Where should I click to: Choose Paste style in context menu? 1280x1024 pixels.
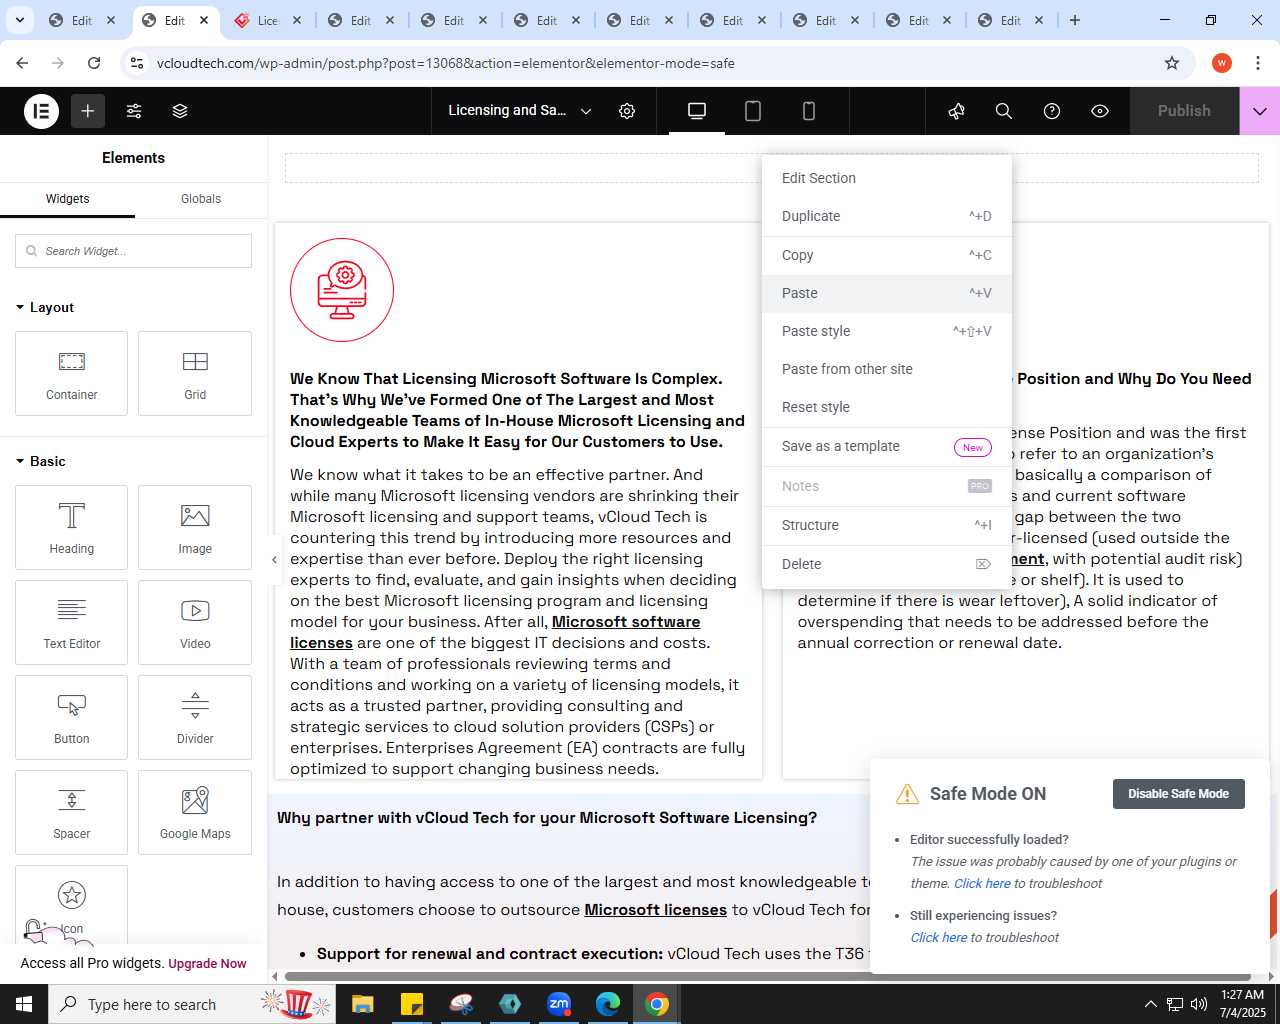coord(887,331)
